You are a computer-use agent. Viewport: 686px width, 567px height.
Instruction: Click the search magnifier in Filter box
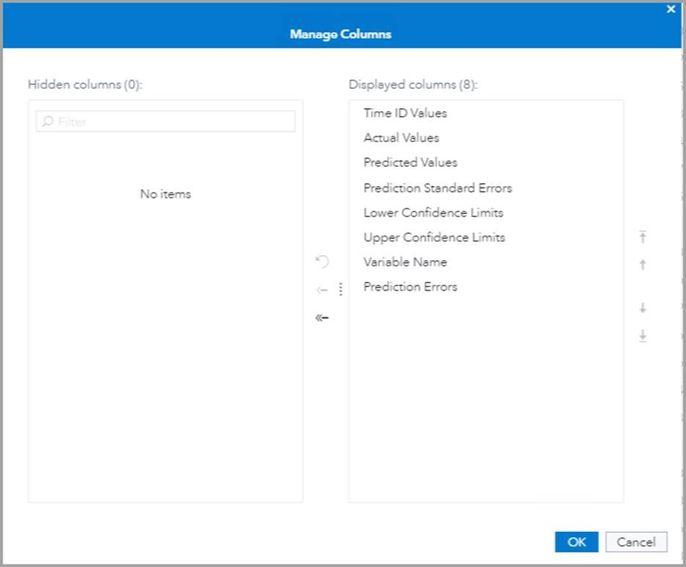coord(47,122)
